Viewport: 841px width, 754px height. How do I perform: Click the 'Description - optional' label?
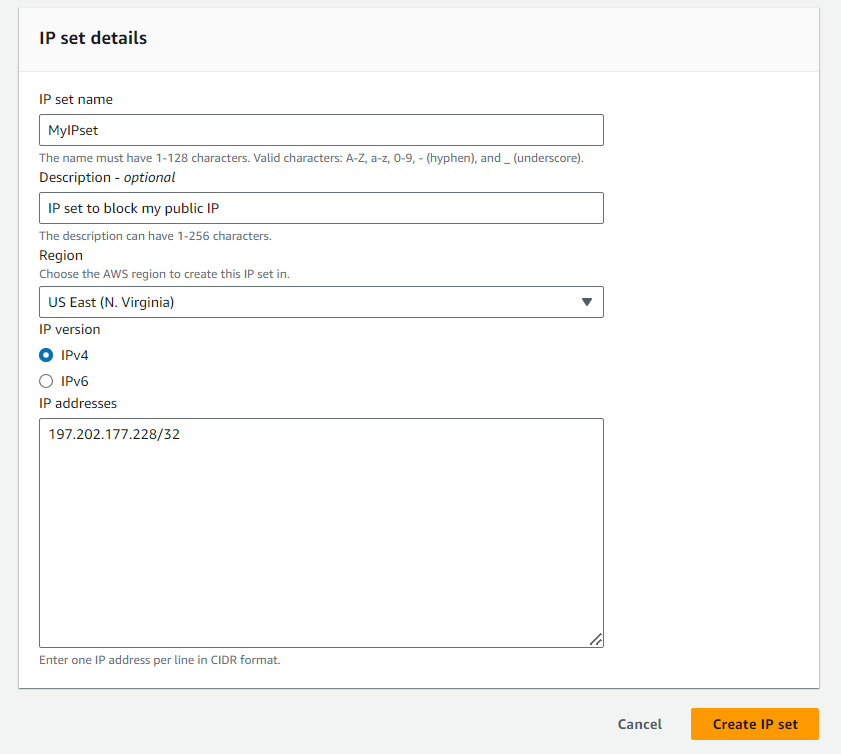(x=107, y=178)
